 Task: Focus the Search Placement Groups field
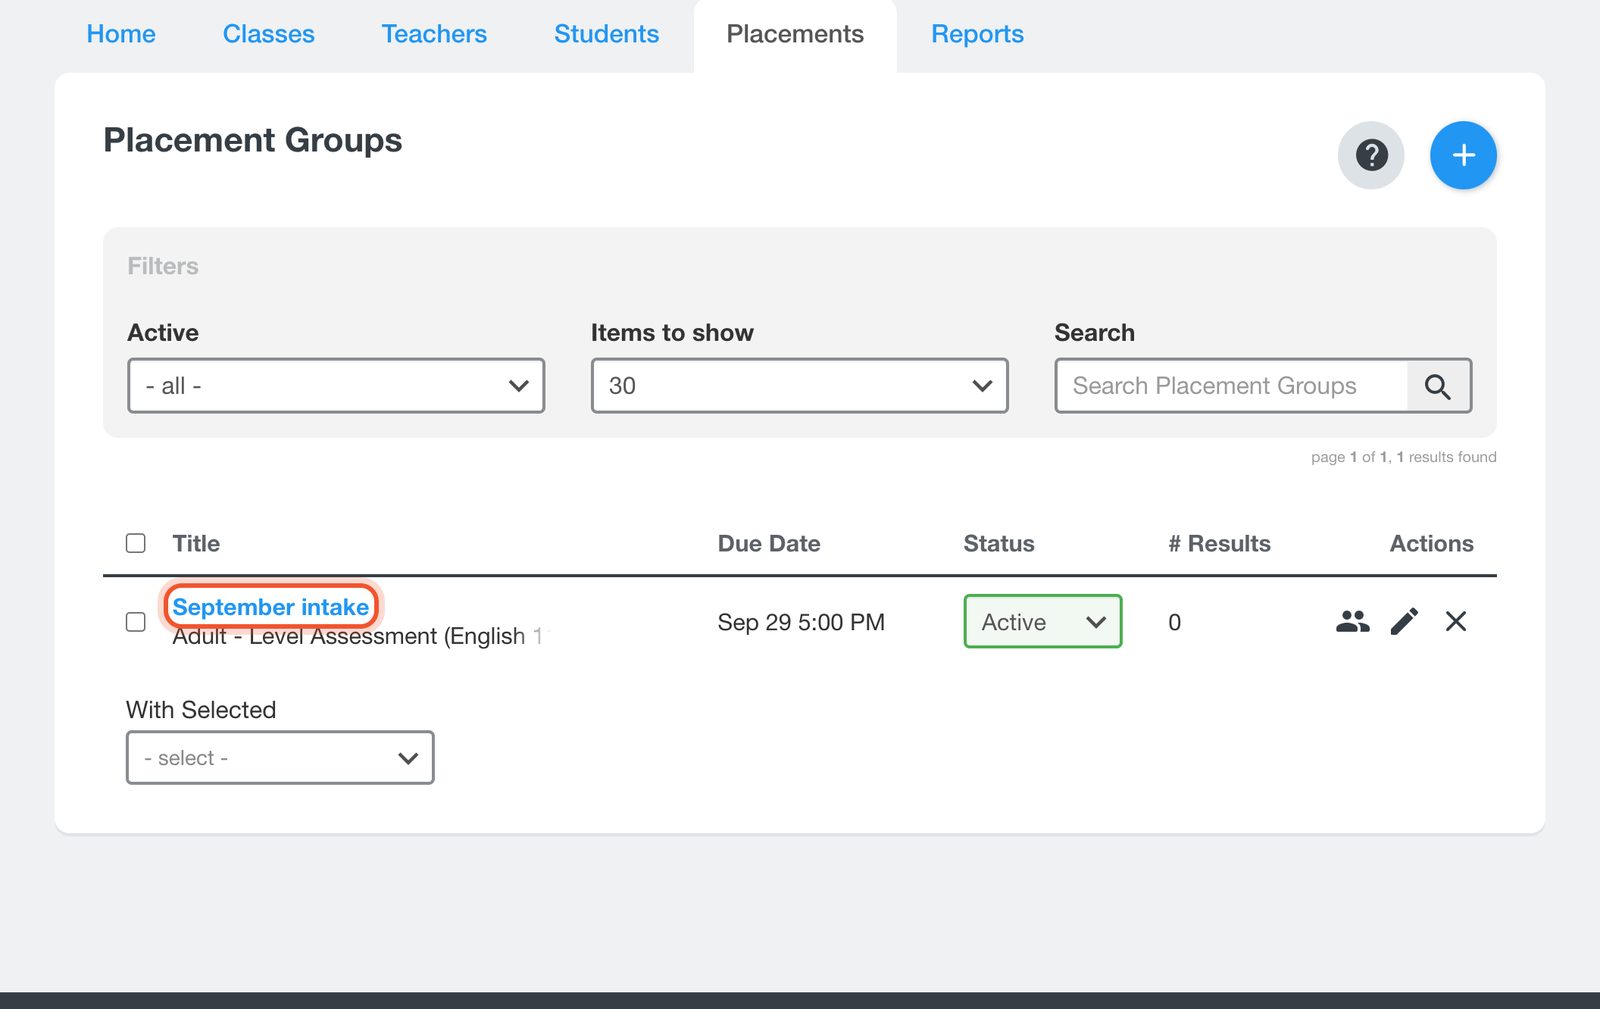pyautogui.click(x=1231, y=386)
